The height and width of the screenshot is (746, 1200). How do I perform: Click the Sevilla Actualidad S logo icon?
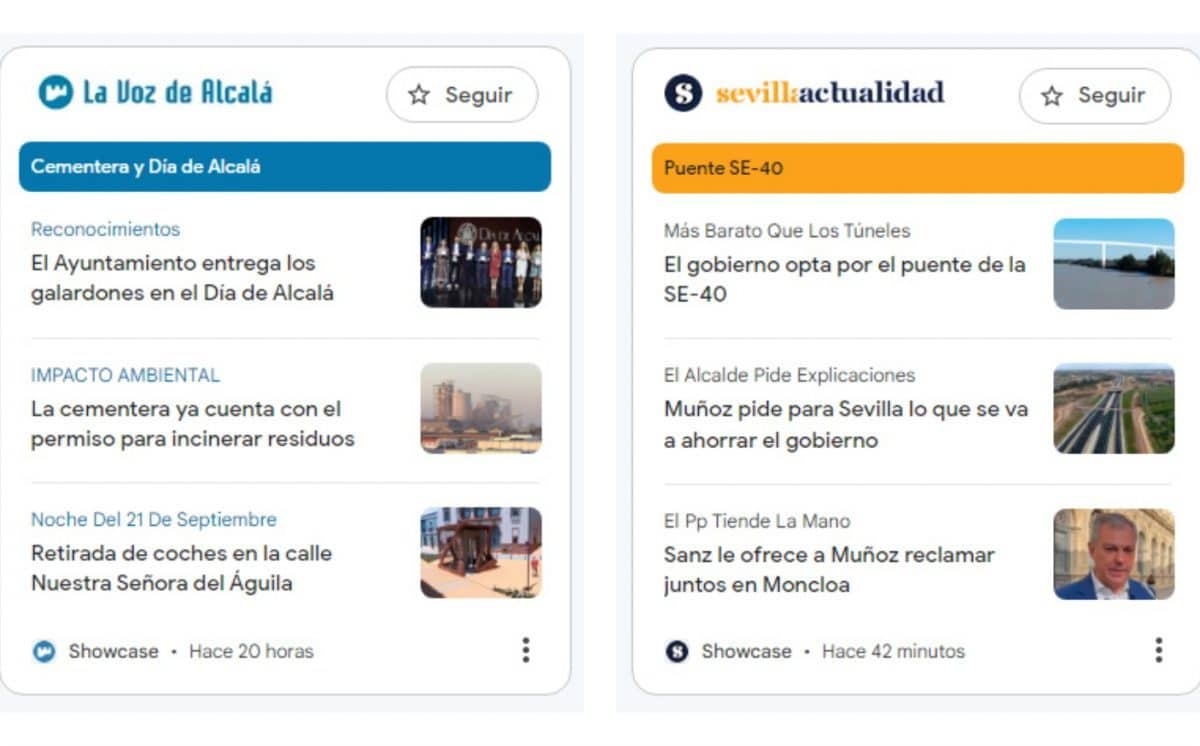(683, 93)
